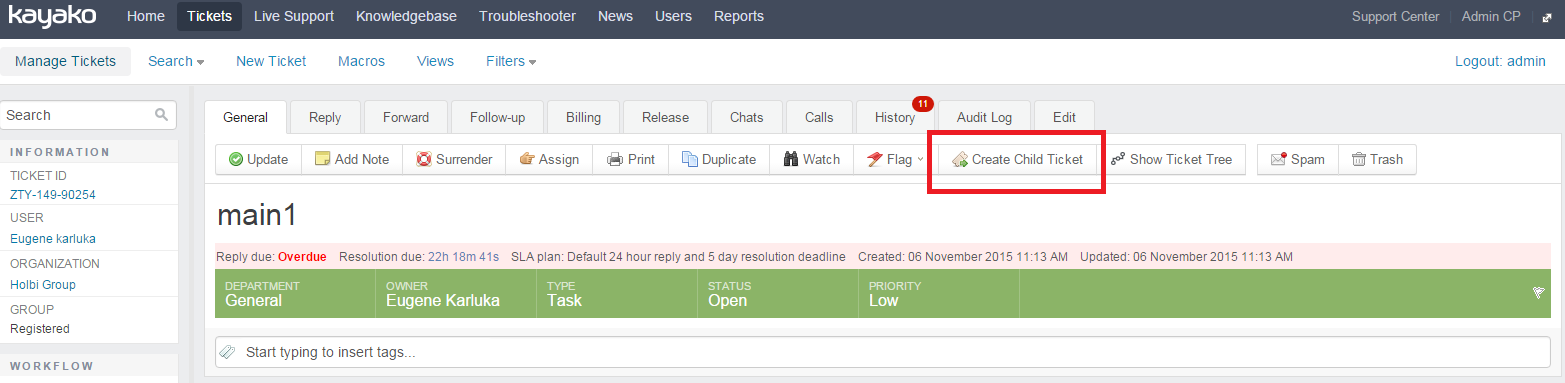Open the Views link
Screen dimensions: 1565x383
pyautogui.click(x=435, y=61)
